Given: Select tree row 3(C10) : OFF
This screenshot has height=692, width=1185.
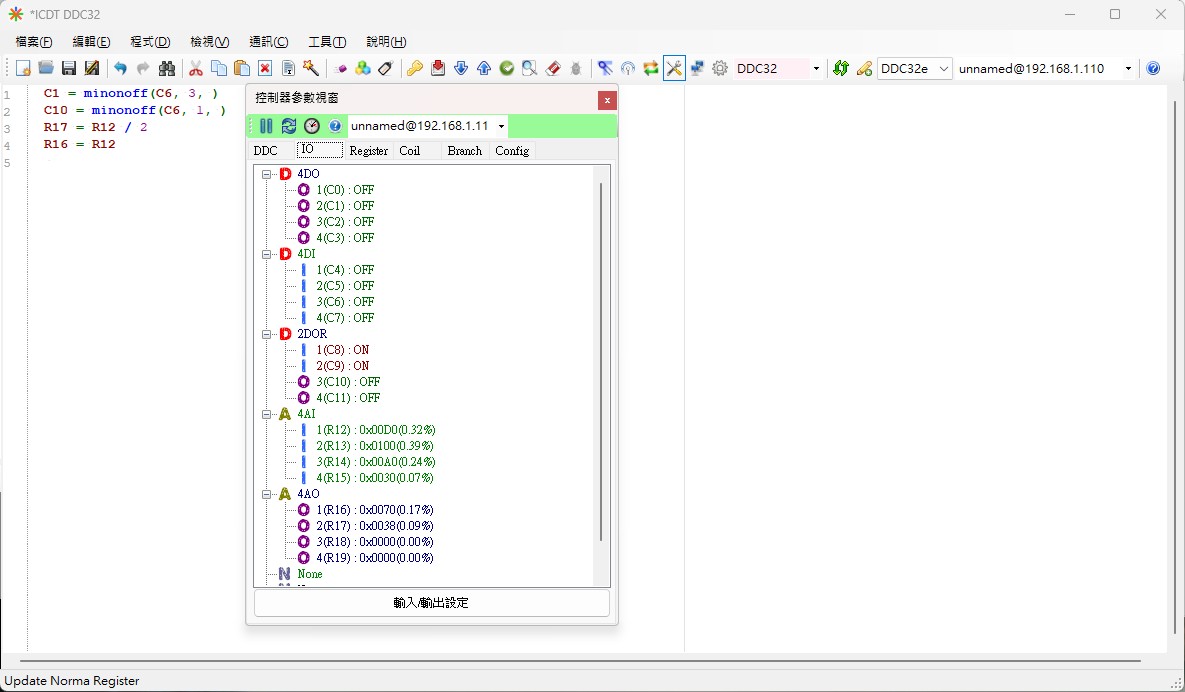Looking at the screenshot, I should (x=348, y=382).
